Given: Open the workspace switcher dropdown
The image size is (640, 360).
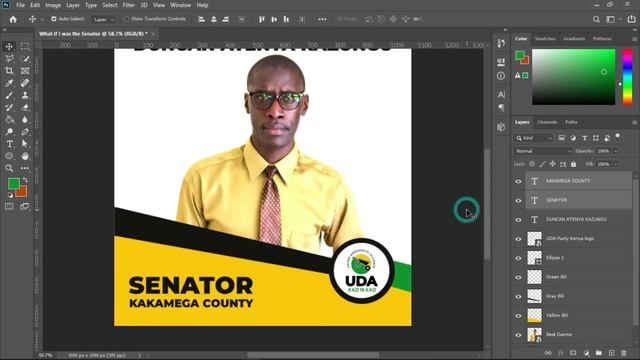Looking at the screenshot, I should click(x=612, y=19).
